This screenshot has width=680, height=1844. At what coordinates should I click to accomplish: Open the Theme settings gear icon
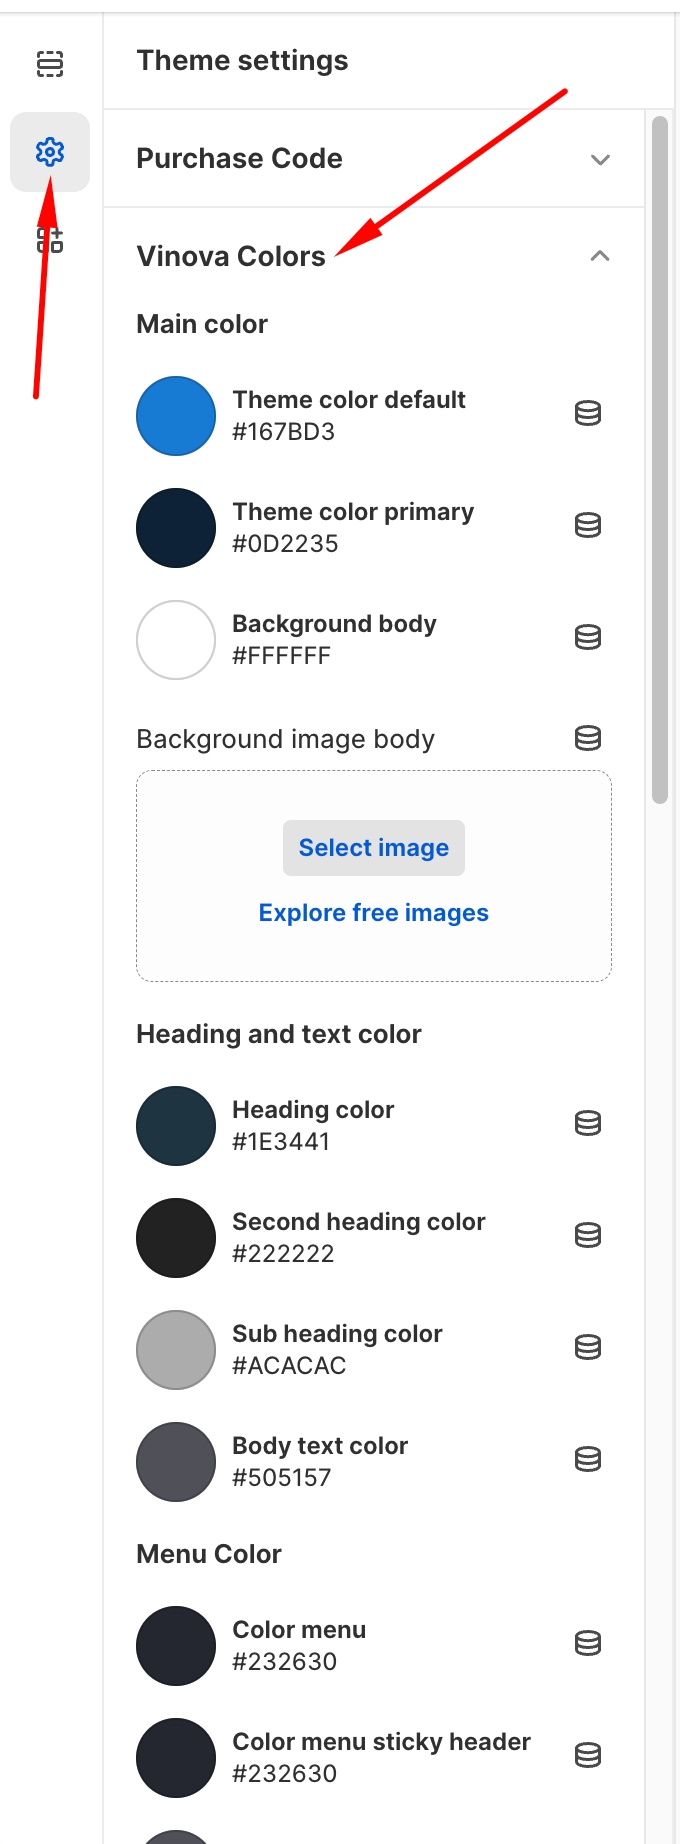(x=50, y=152)
